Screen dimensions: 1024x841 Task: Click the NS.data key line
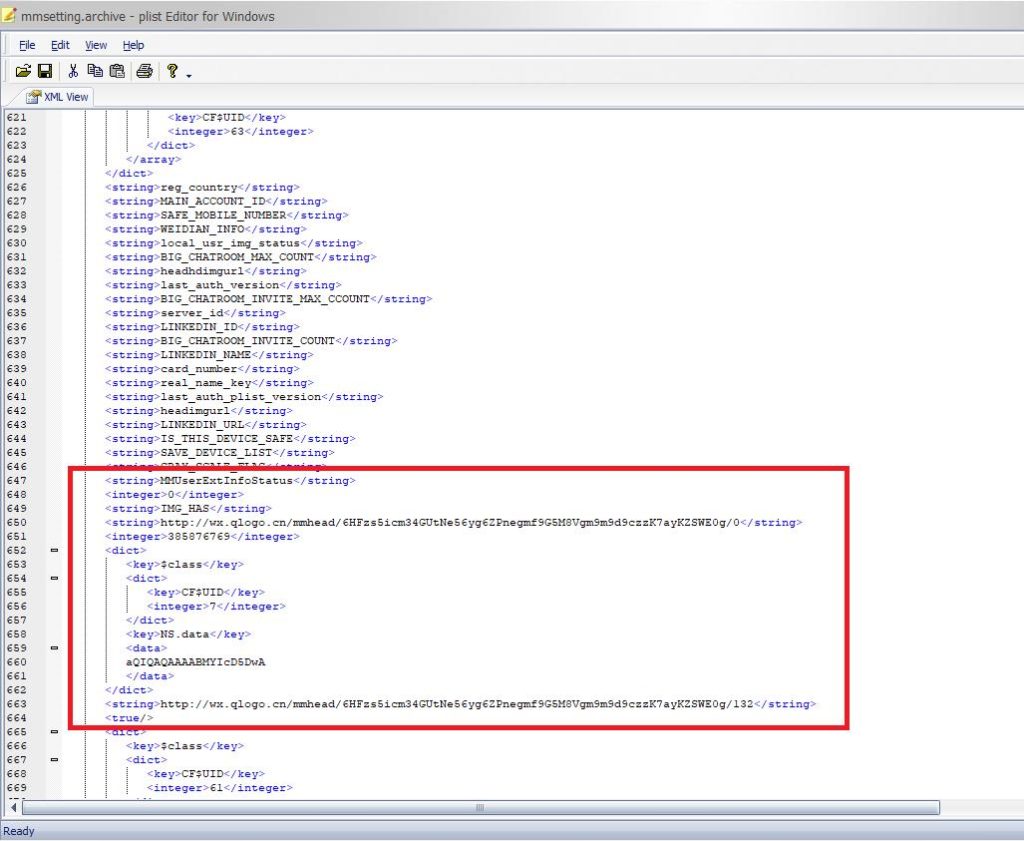pos(188,634)
